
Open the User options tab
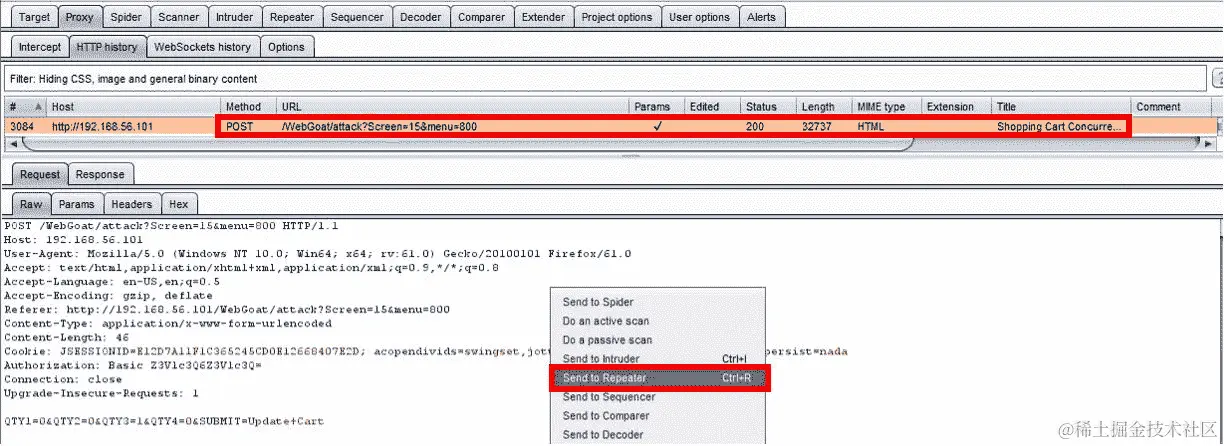coord(700,16)
